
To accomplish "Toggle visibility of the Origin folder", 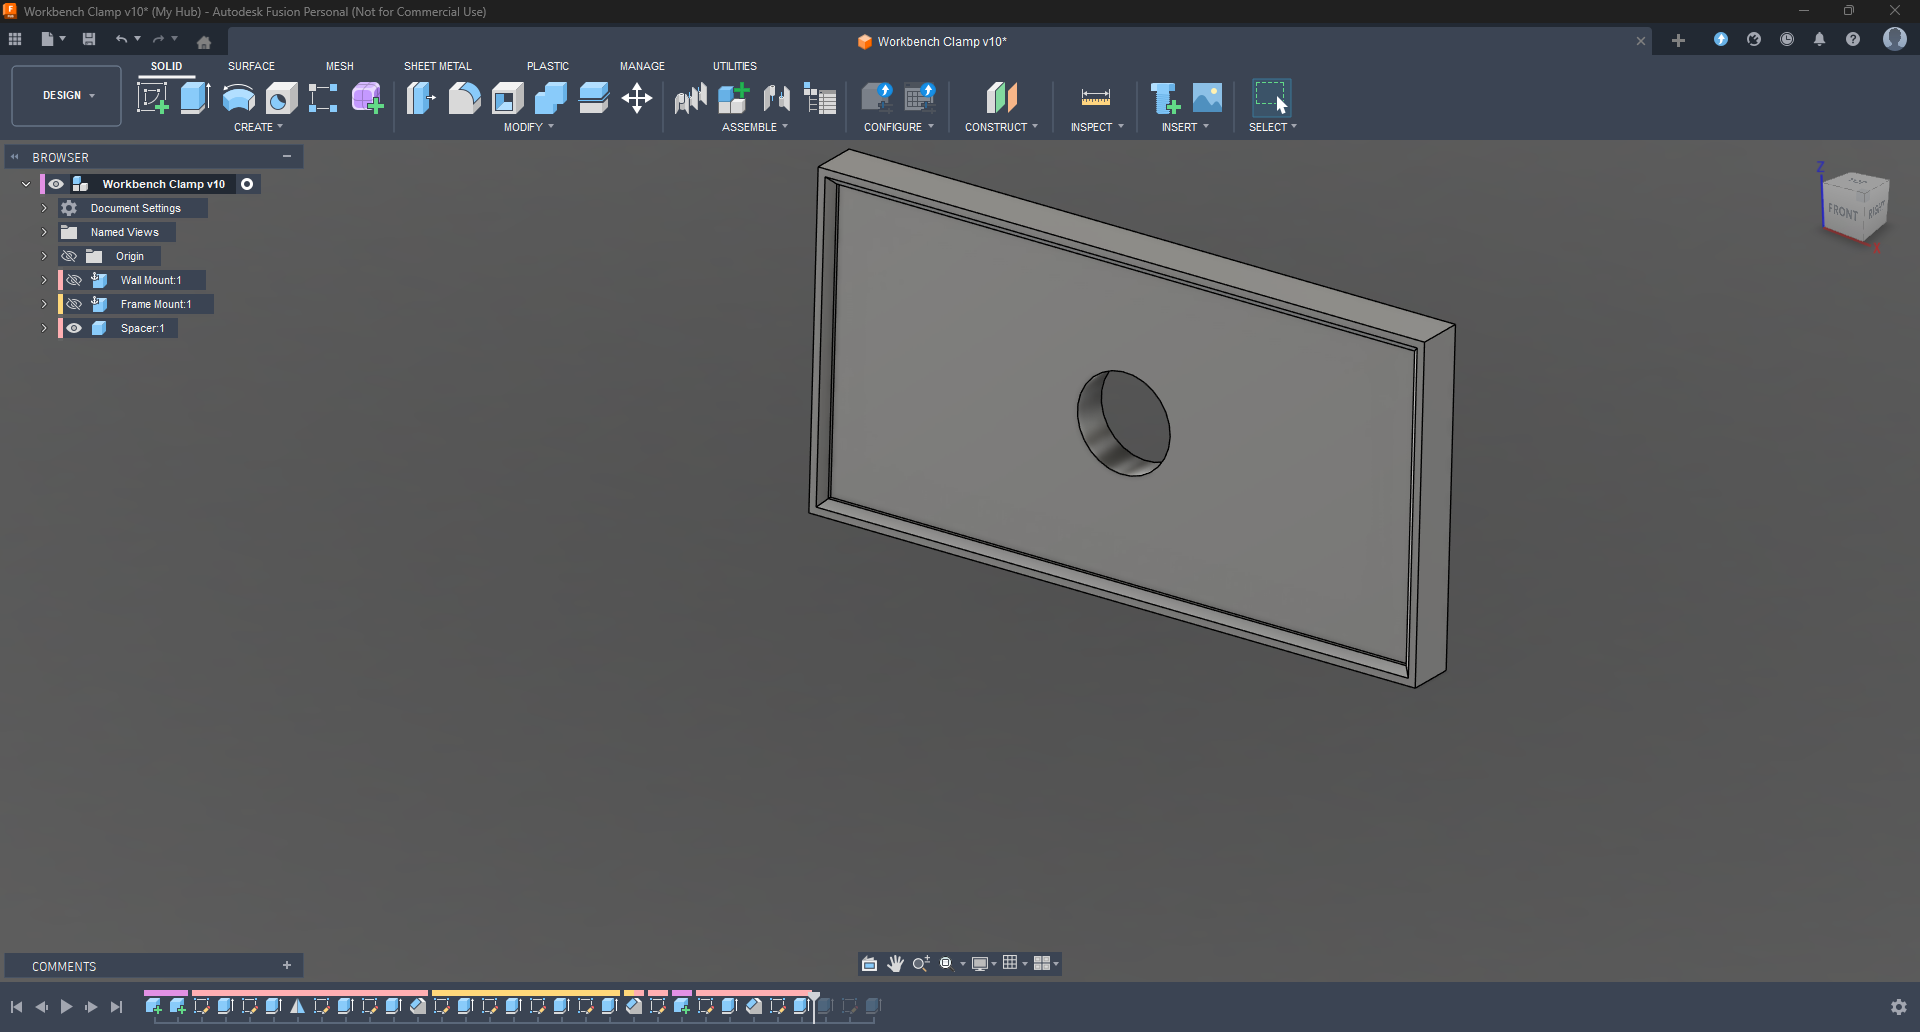I will pyautogui.click(x=69, y=256).
